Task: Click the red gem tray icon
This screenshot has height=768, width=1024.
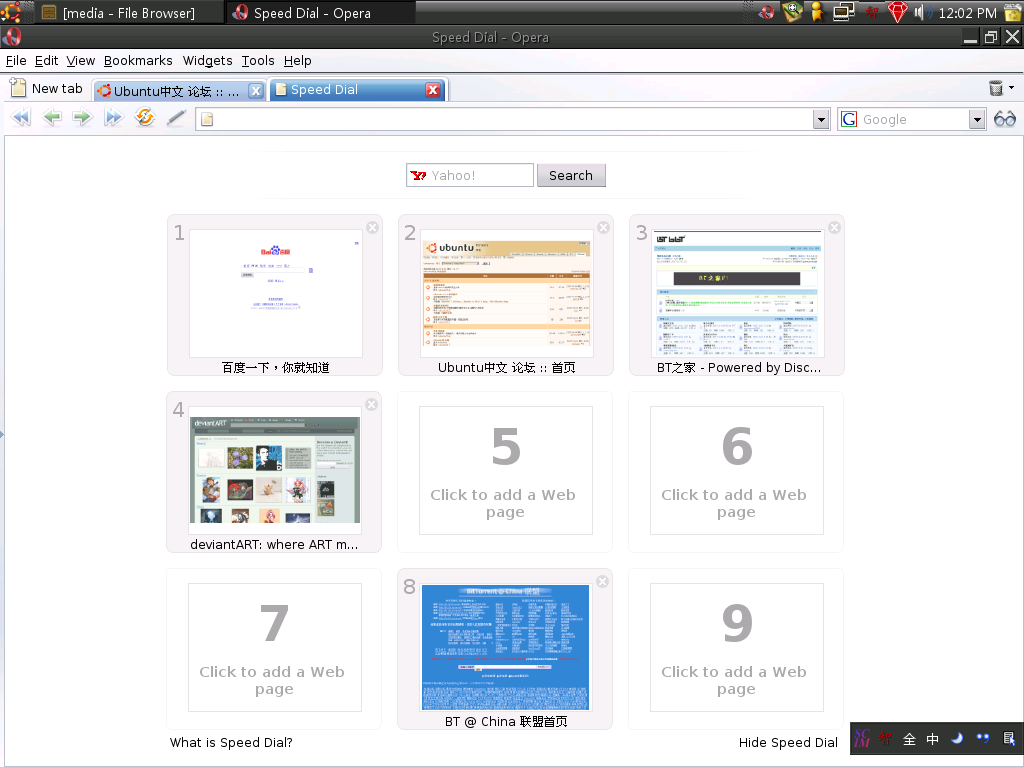Action: tap(897, 12)
